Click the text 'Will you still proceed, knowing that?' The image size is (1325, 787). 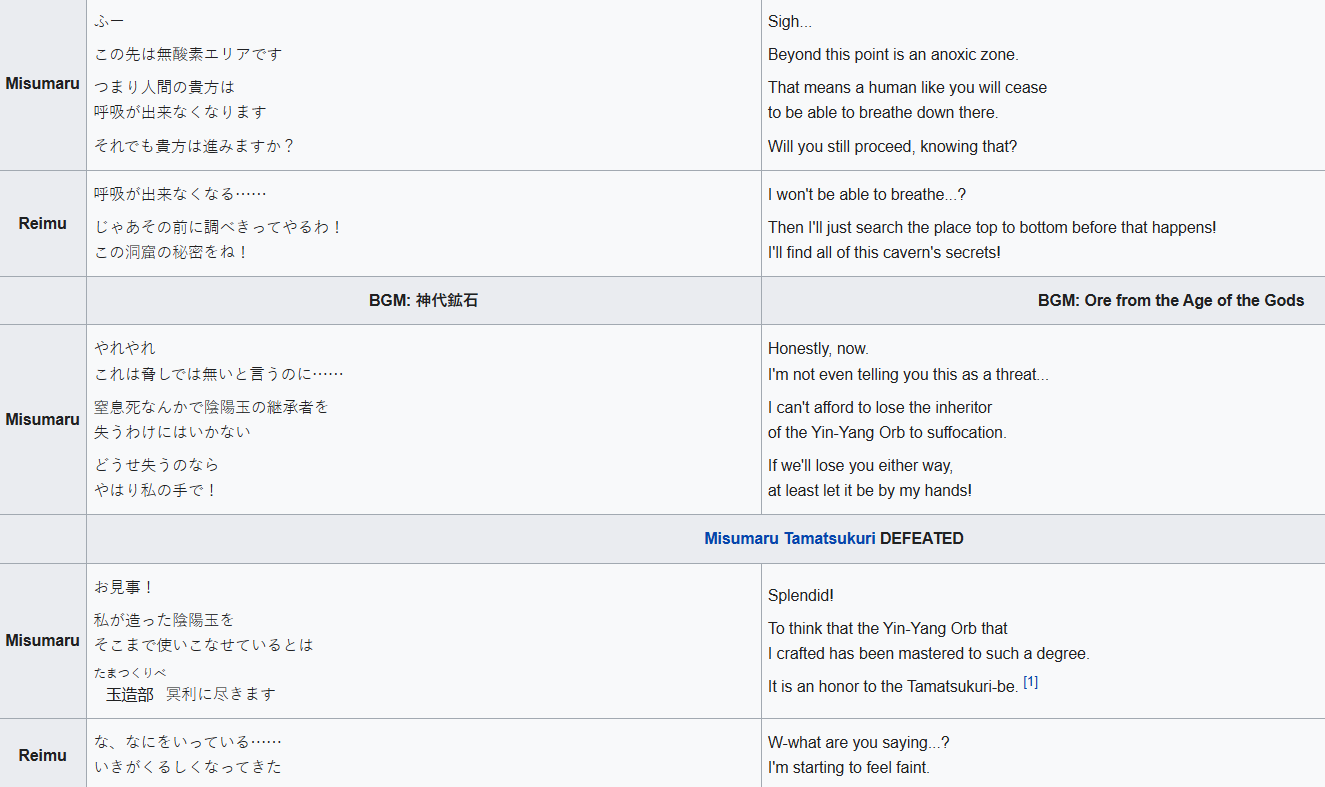point(892,146)
